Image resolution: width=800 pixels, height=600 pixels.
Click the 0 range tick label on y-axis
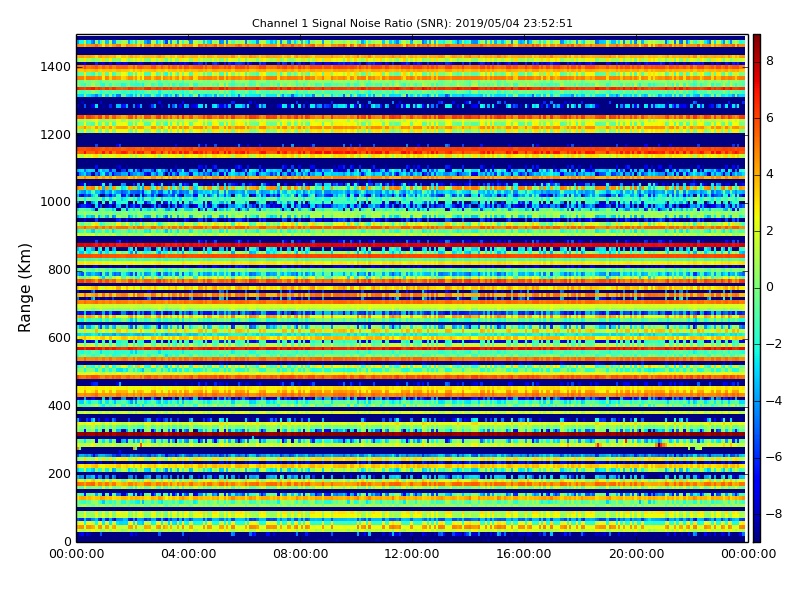(x=68, y=541)
